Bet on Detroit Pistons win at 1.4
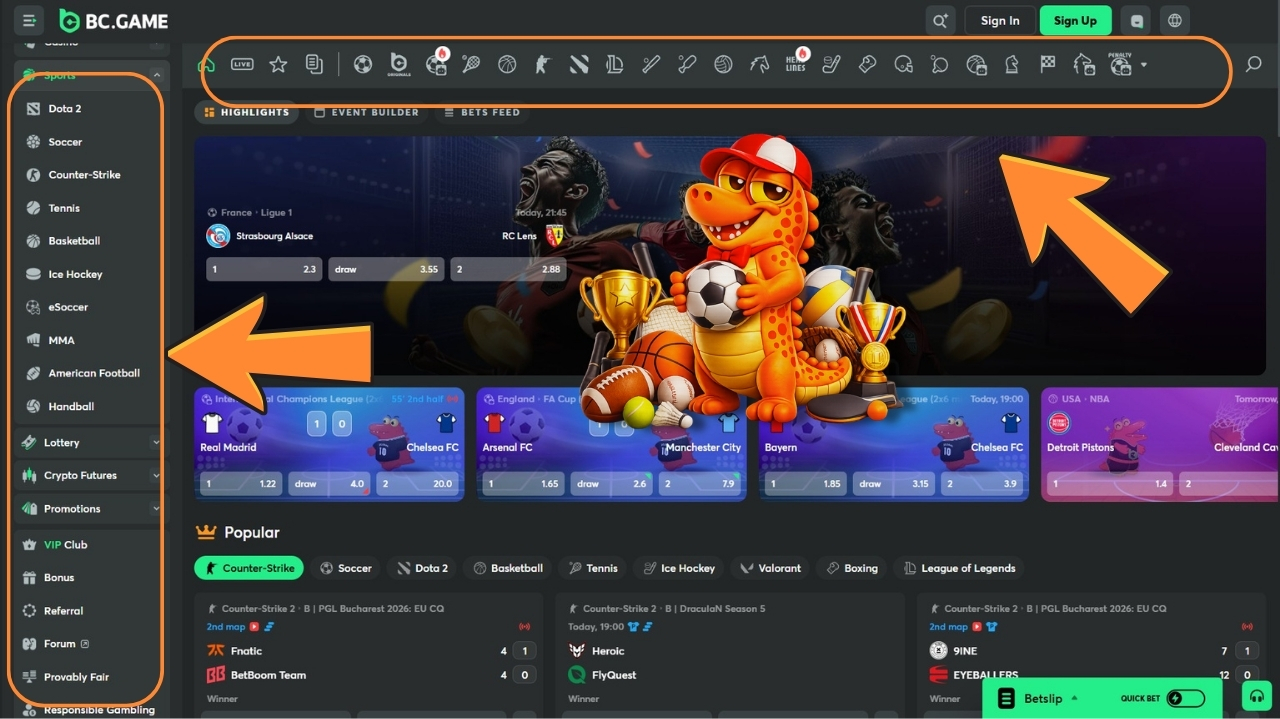Screen dimensions: 1280x719 coord(1108,483)
